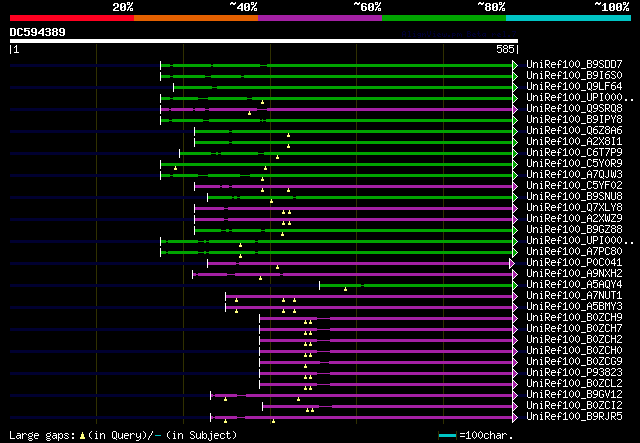Click the green arrowhead ending the B9SDD7 alignment
Screen dimensions: 640x443
(x=515, y=65)
